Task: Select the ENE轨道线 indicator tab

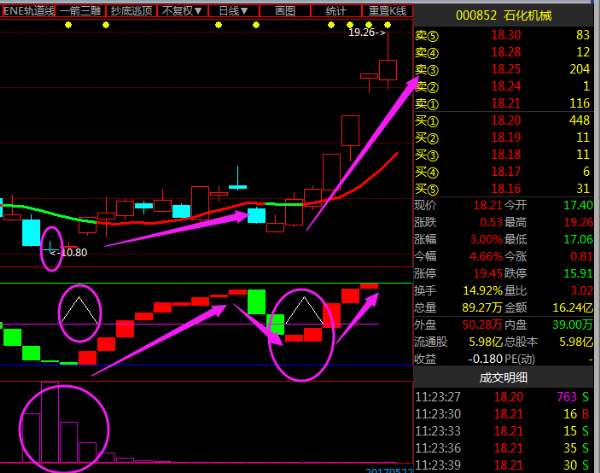Action: pyautogui.click(x=27, y=10)
